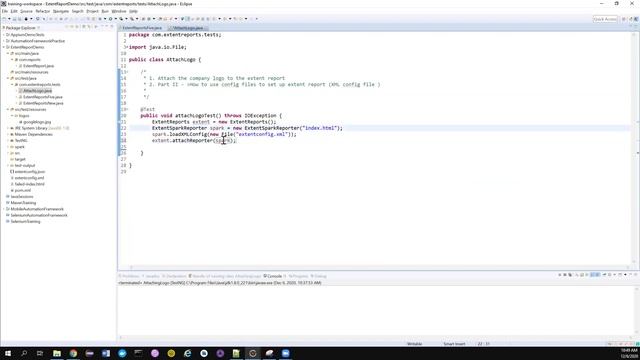Open the Source menu
The image size is (640, 360).
(x=26, y=11)
